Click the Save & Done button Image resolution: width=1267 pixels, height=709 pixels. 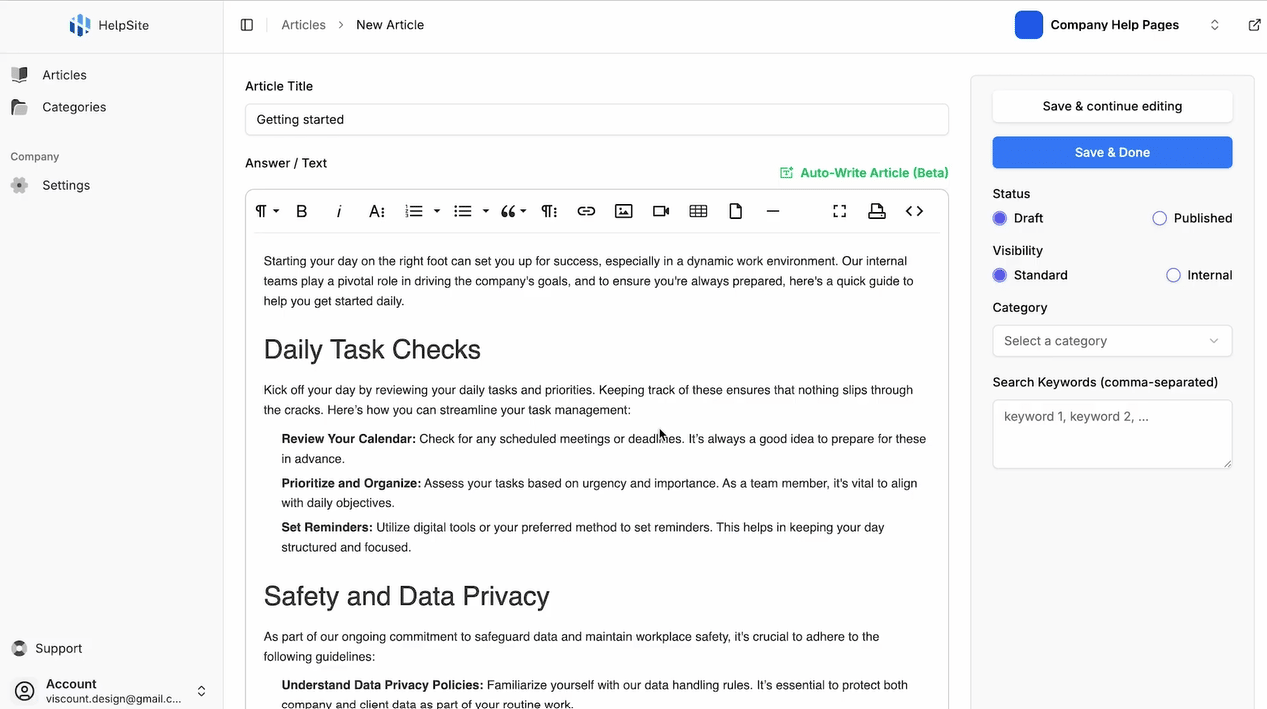tap(1111, 152)
